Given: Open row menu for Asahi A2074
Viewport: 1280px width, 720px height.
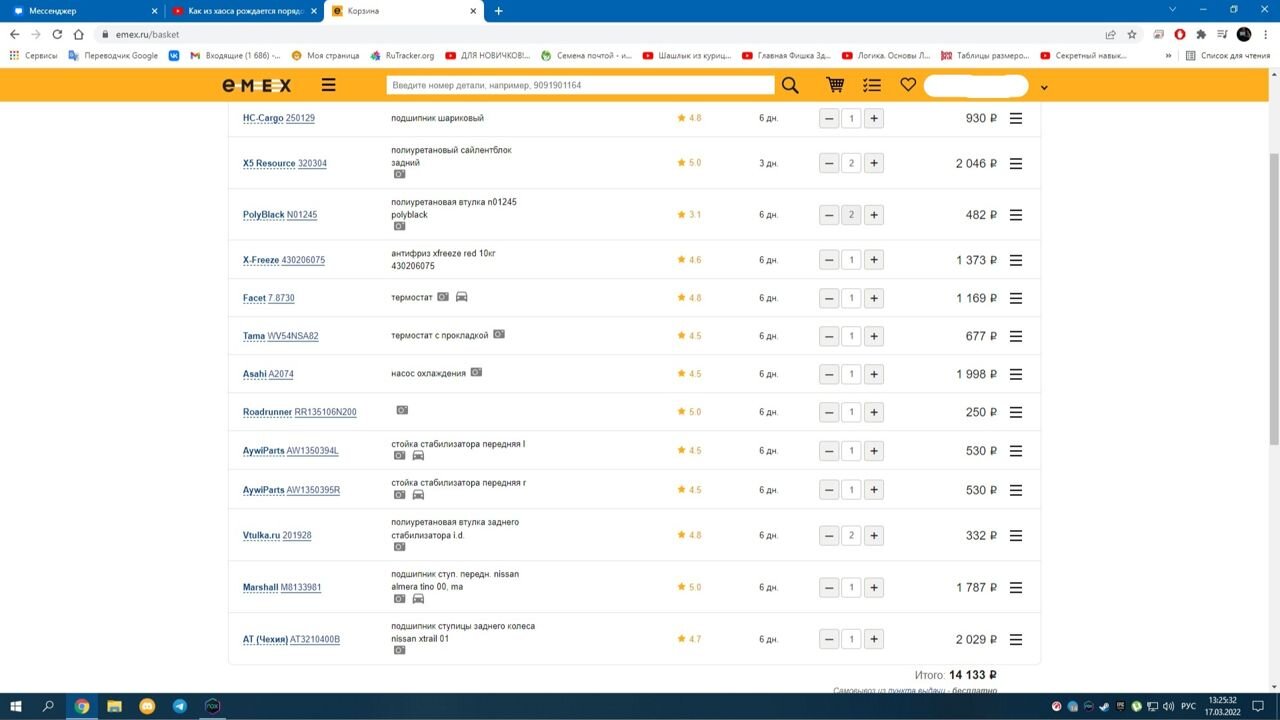Looking at the screenshot, I should (x=1016, y=374).
